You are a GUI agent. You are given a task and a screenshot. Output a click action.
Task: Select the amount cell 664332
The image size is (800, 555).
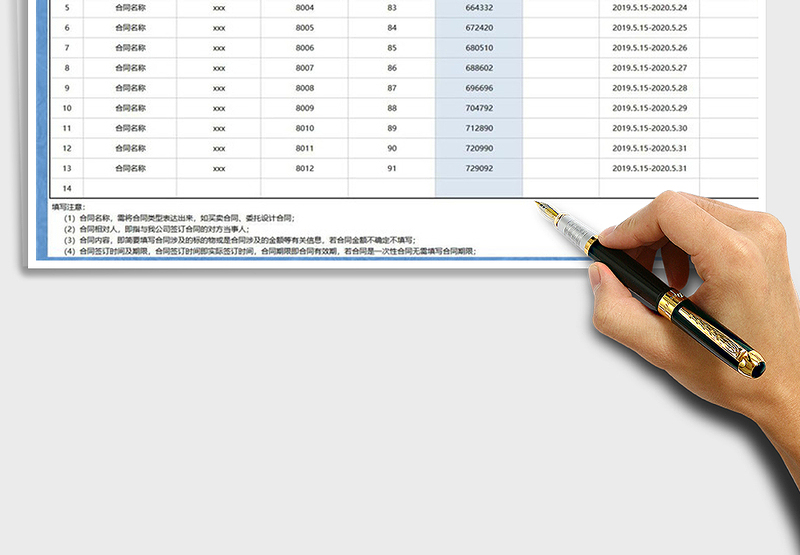click(x=479, y=8)
